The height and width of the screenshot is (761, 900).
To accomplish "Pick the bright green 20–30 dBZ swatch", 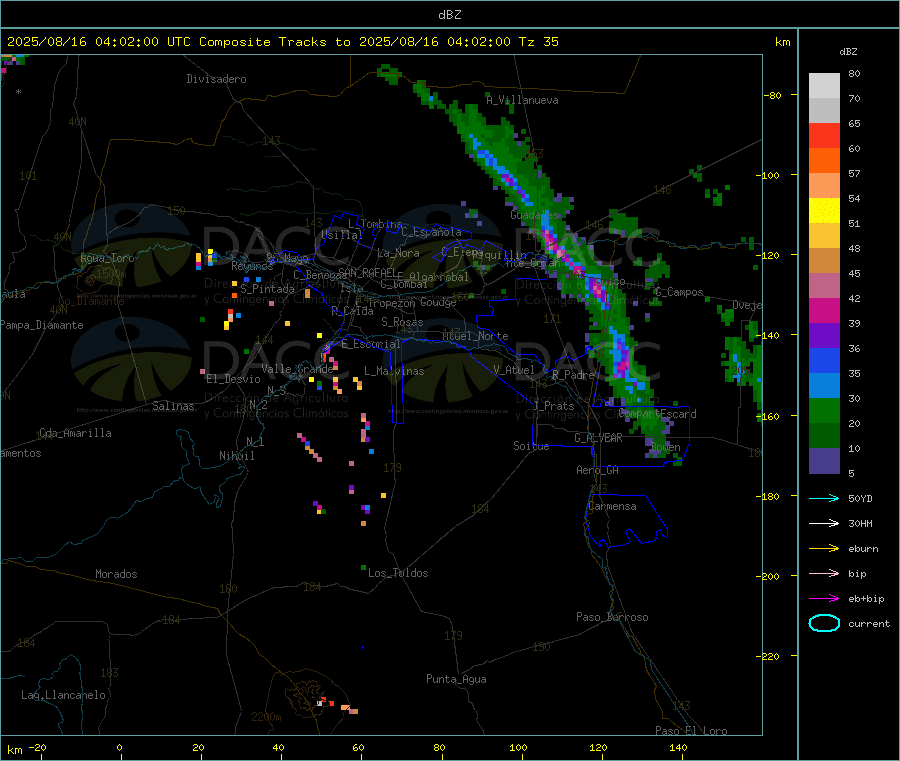I will pyautogui.click(x=824, y=410).
